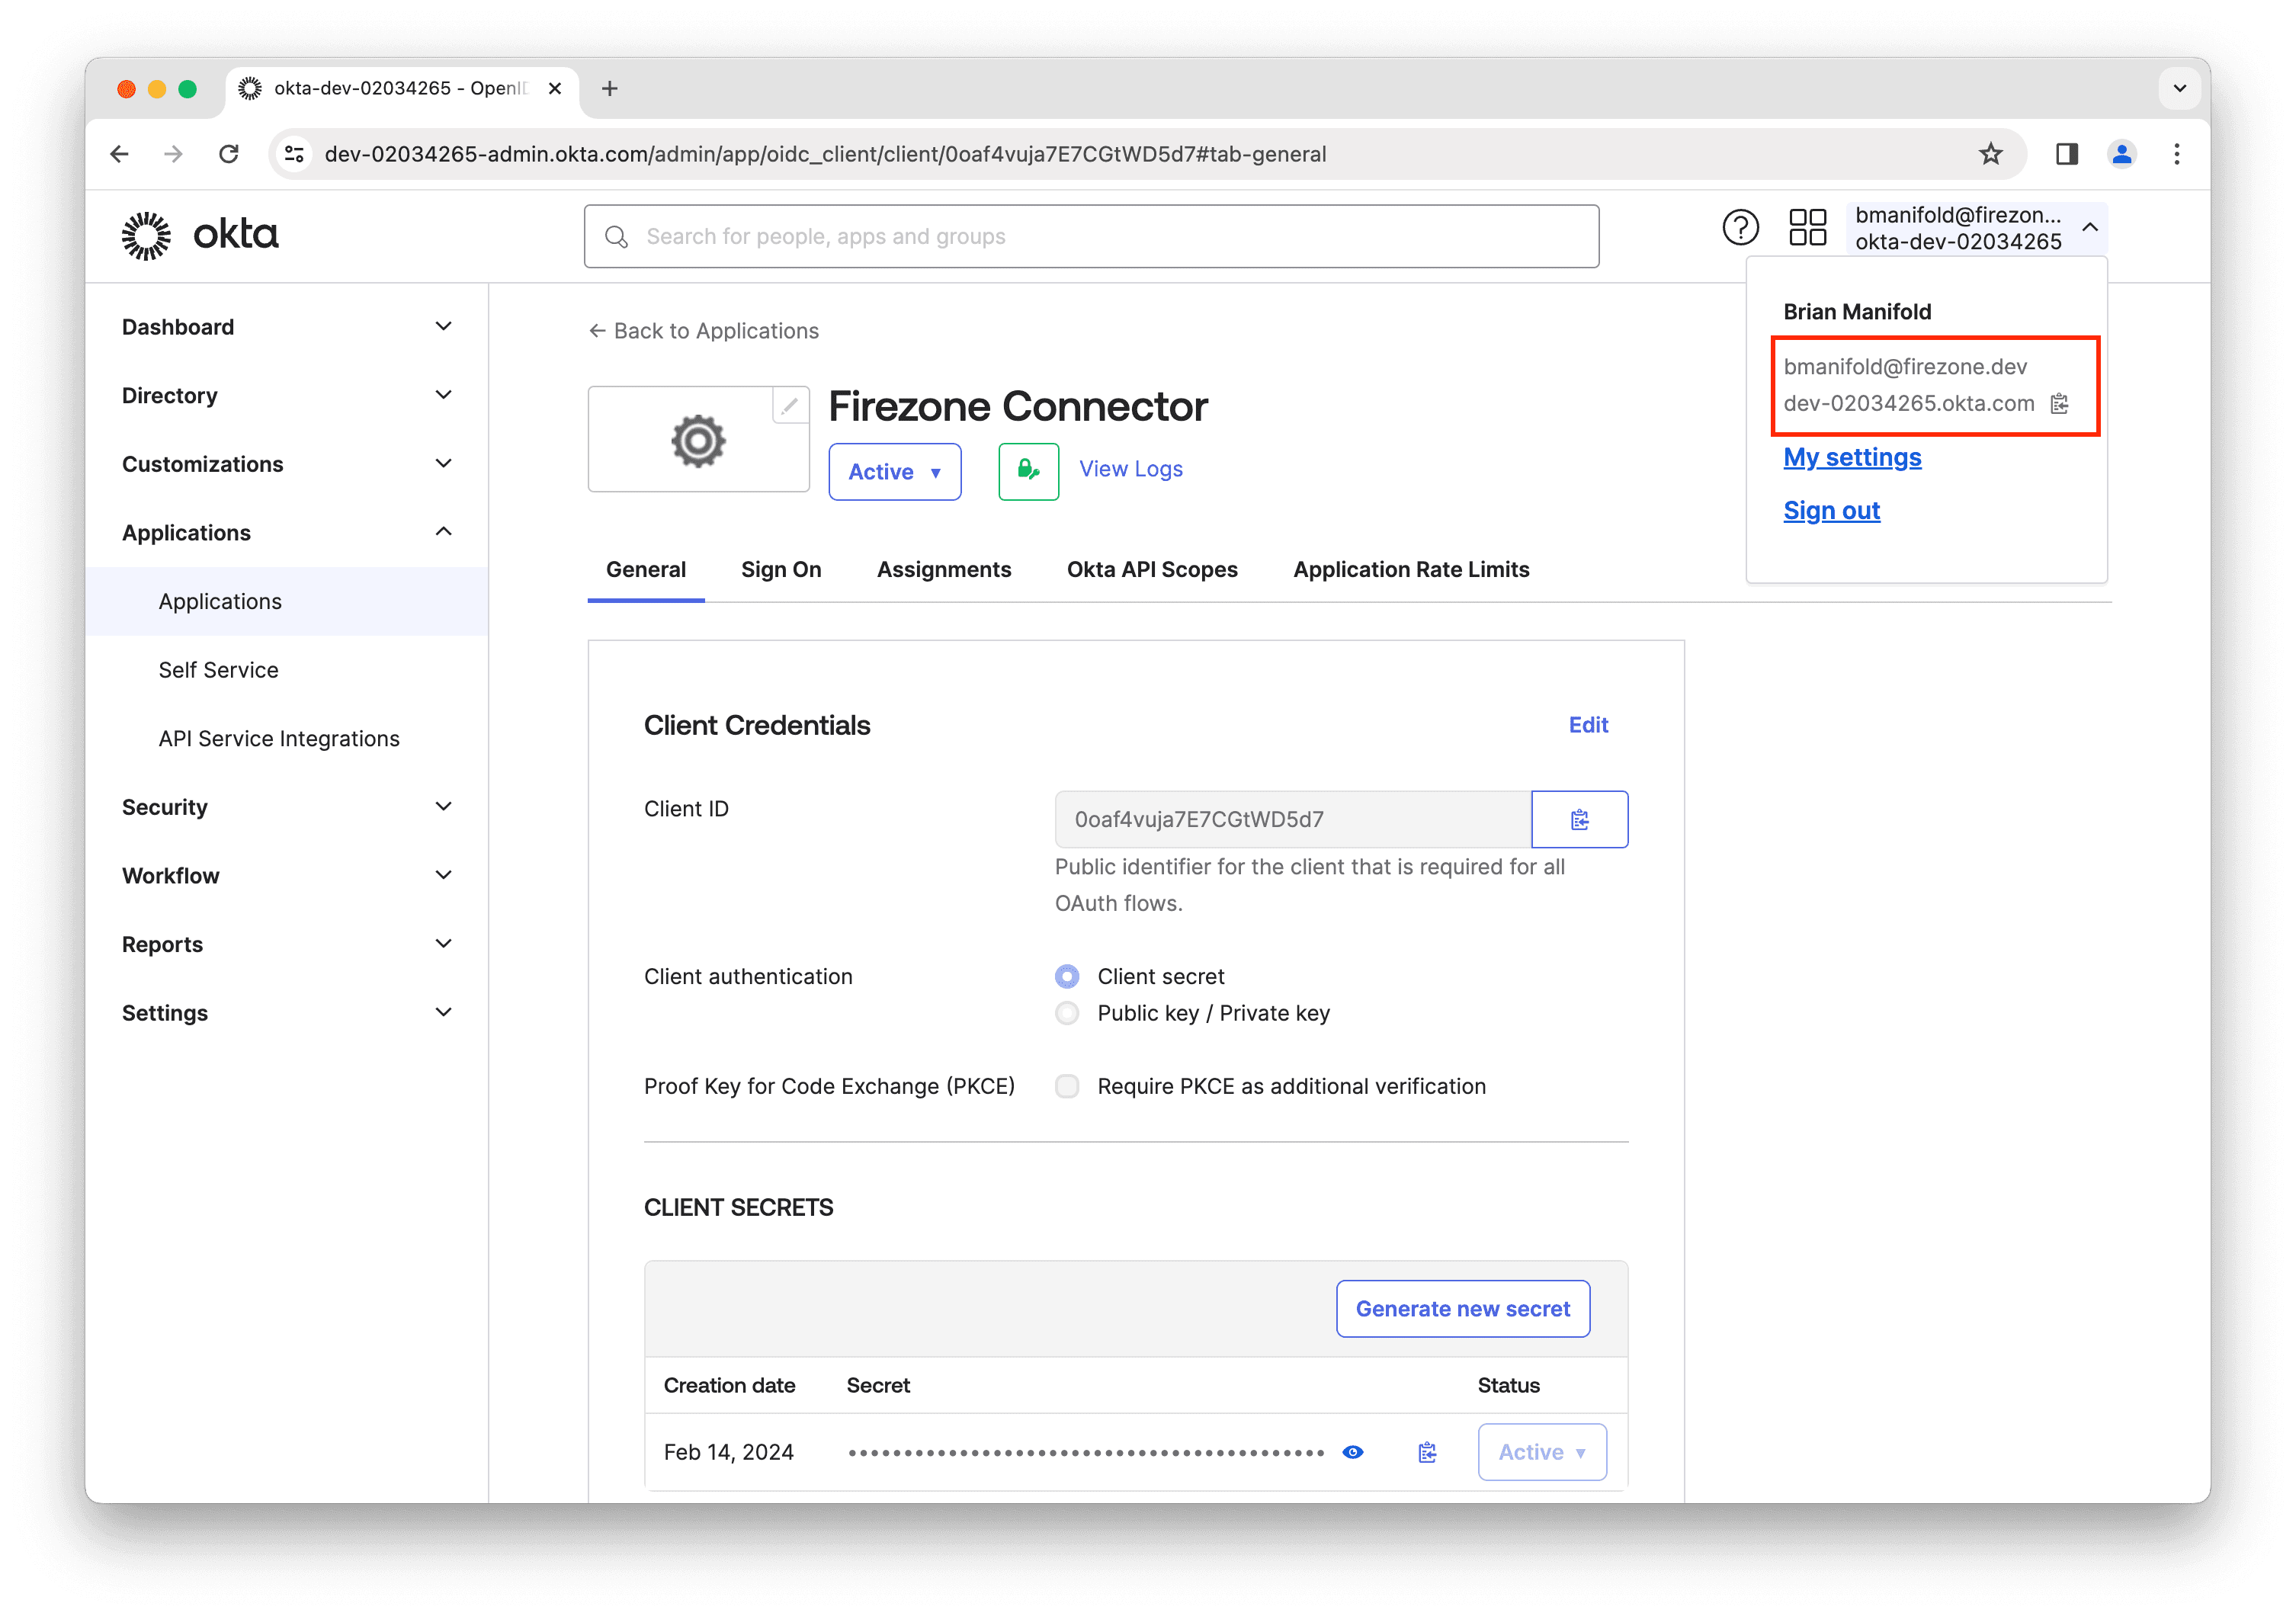This screenshot has width=2296, height=1616.
Task: Select the Public key / Private key option
Action: (1067, 1013)
